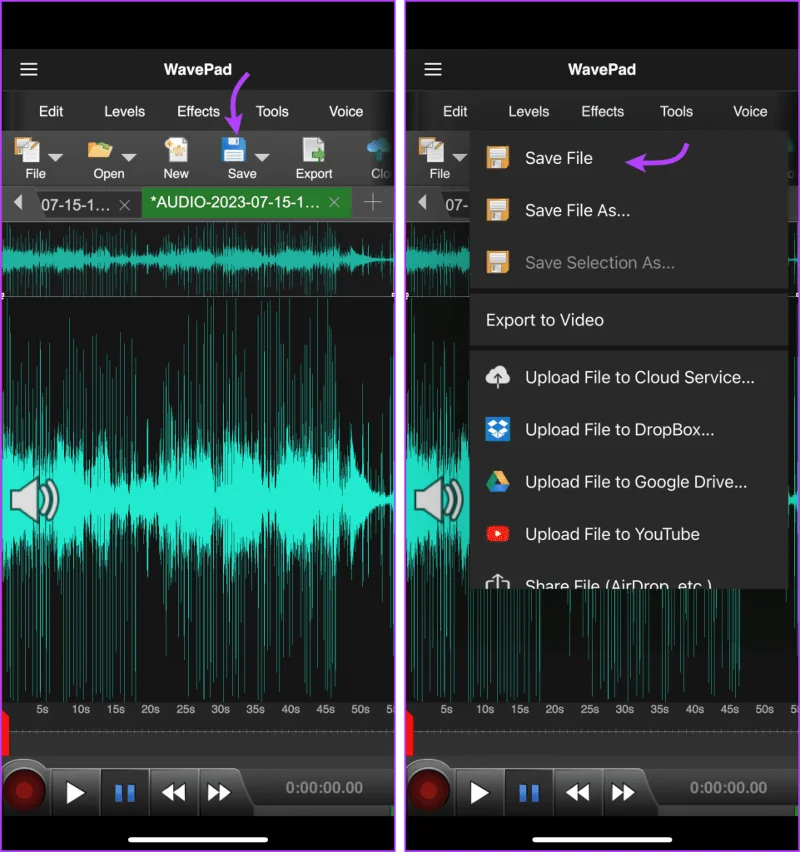Choose Upload File to DropBox...

tap(629, 430)
